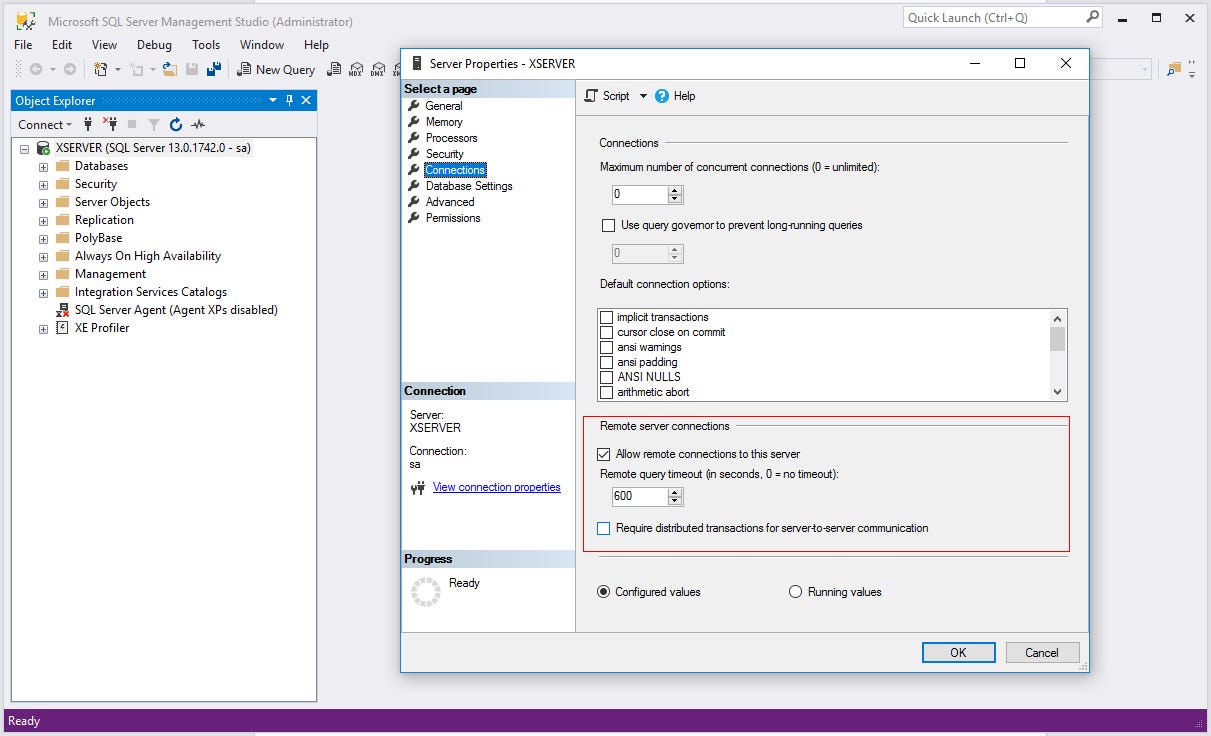Expand the Databases node
The width and height of the screenshot is (1211, 736).
tap(43, 166)
